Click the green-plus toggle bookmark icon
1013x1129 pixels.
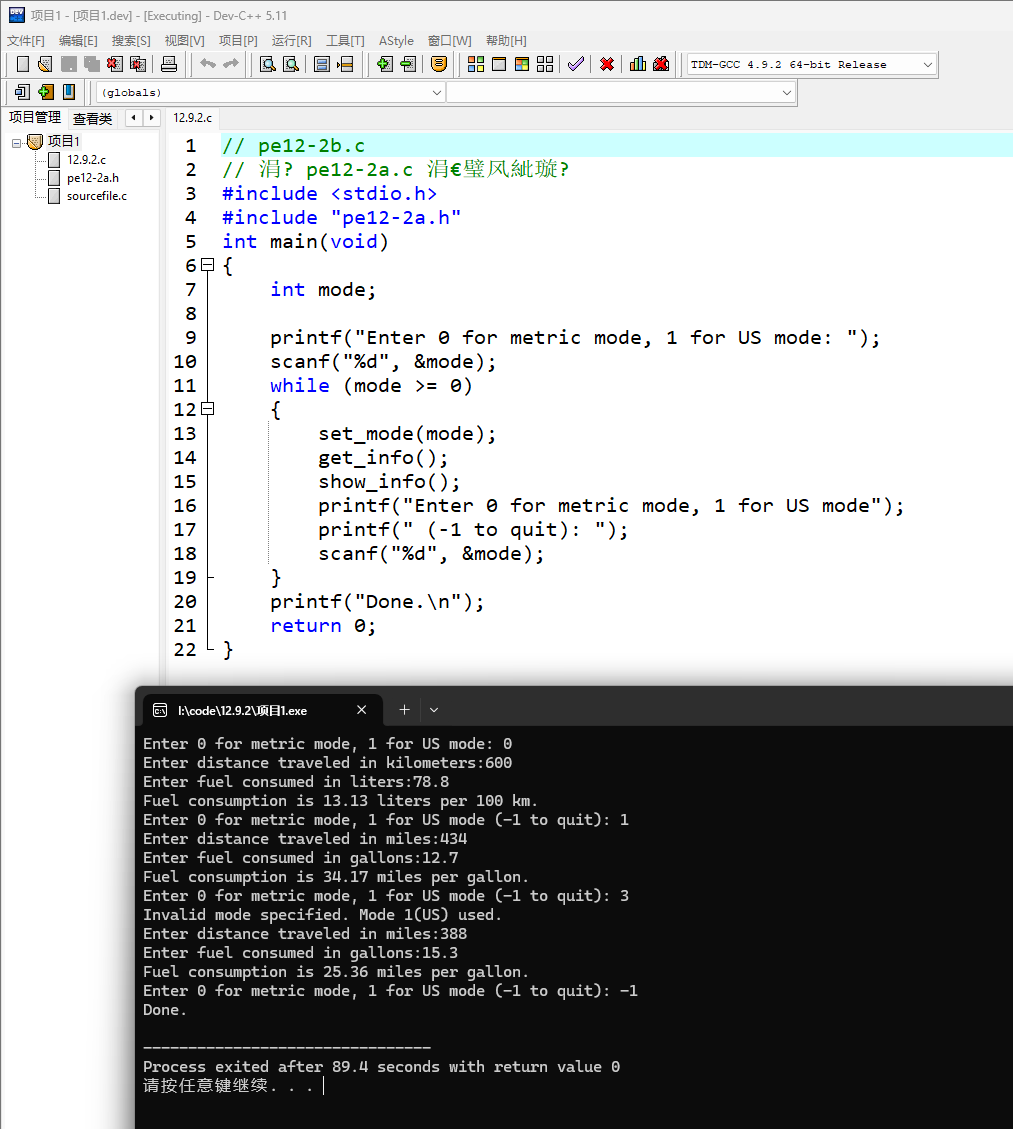point(46,92)
